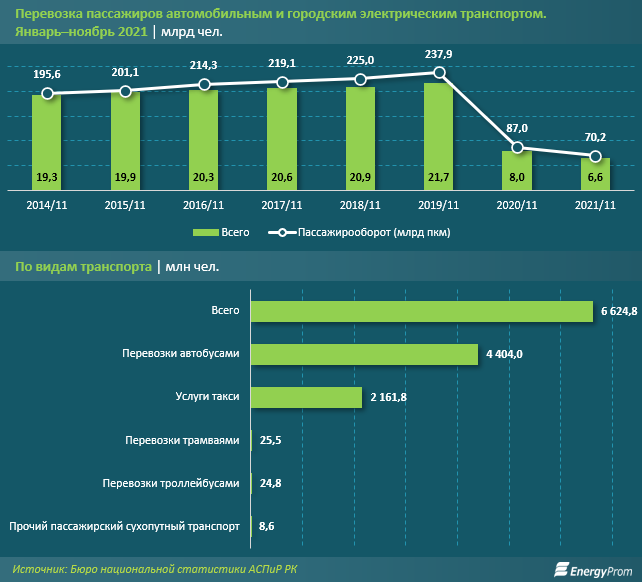Select the Перевозки трамваями label
Screen dimensions: 642x582
(182, 440)
